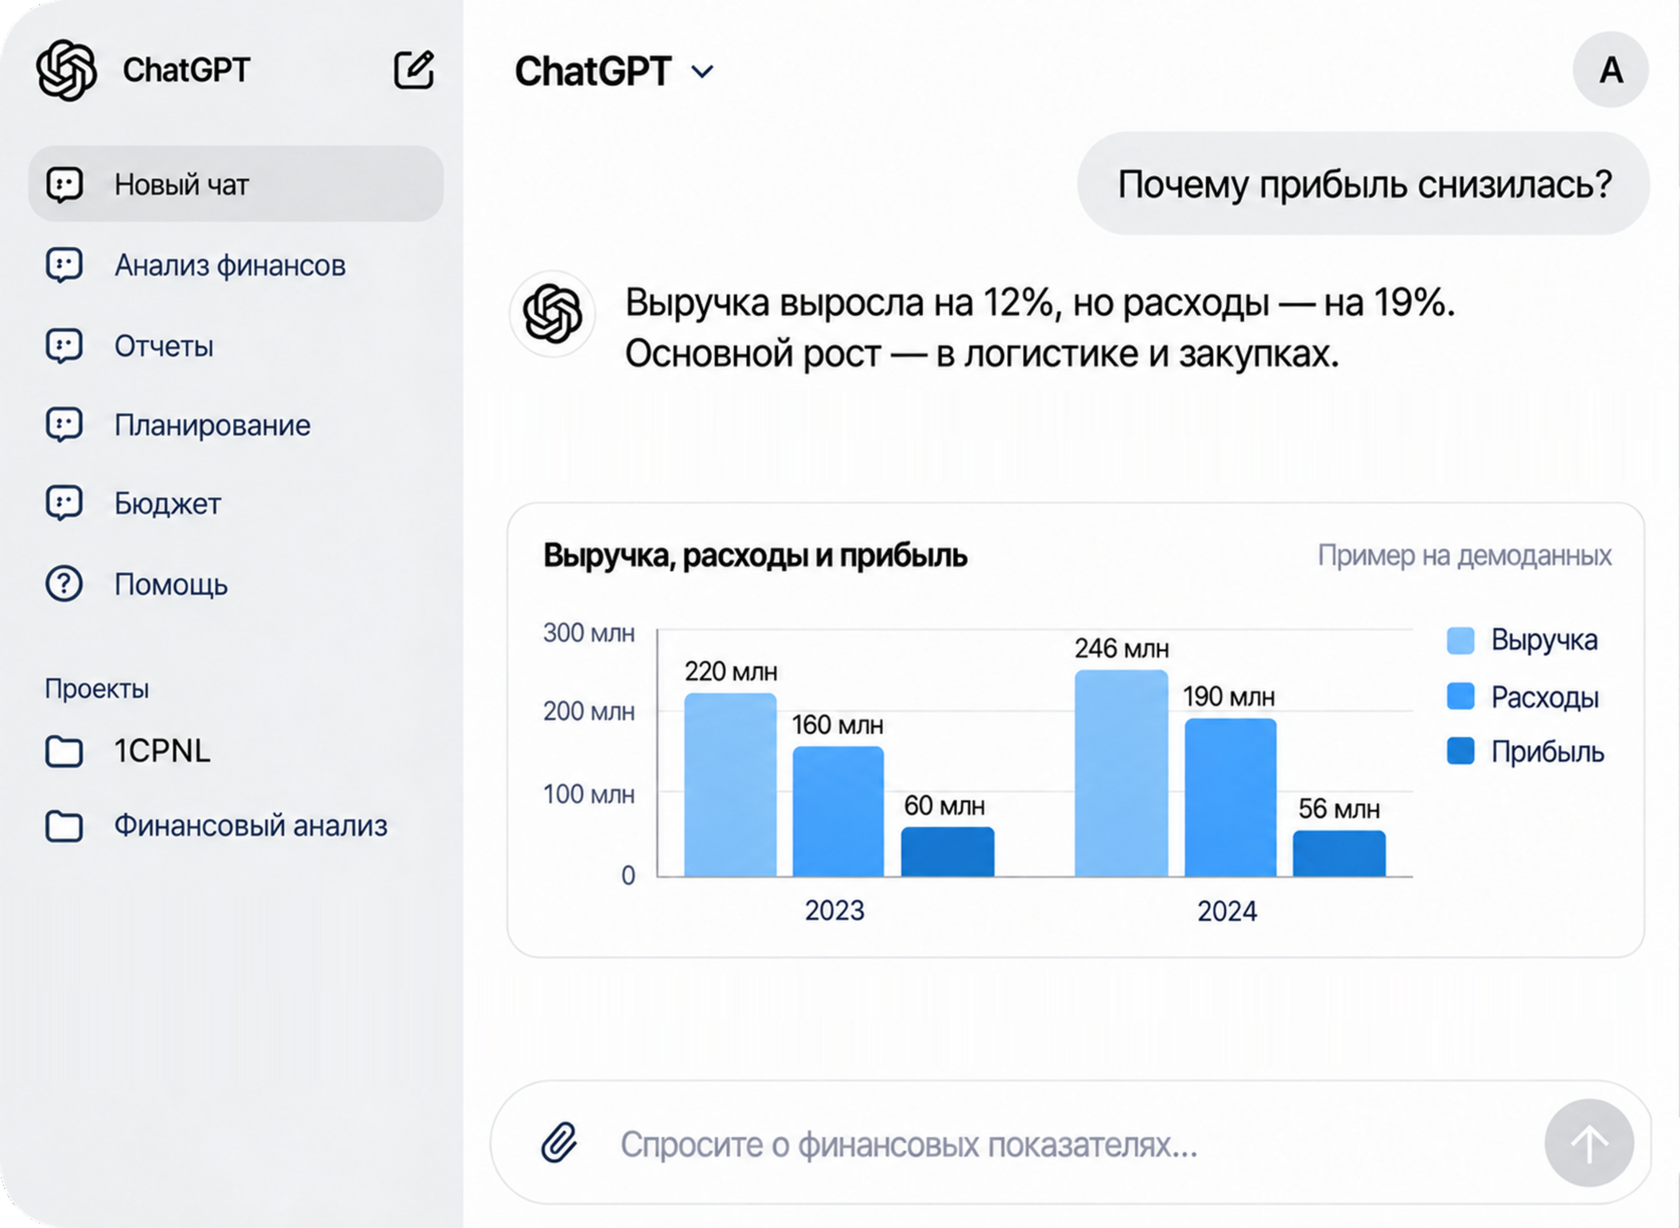The height and width of the screenshot is (1228, 1680).
Task: Open the 1CPNL project
Action: 162,751
